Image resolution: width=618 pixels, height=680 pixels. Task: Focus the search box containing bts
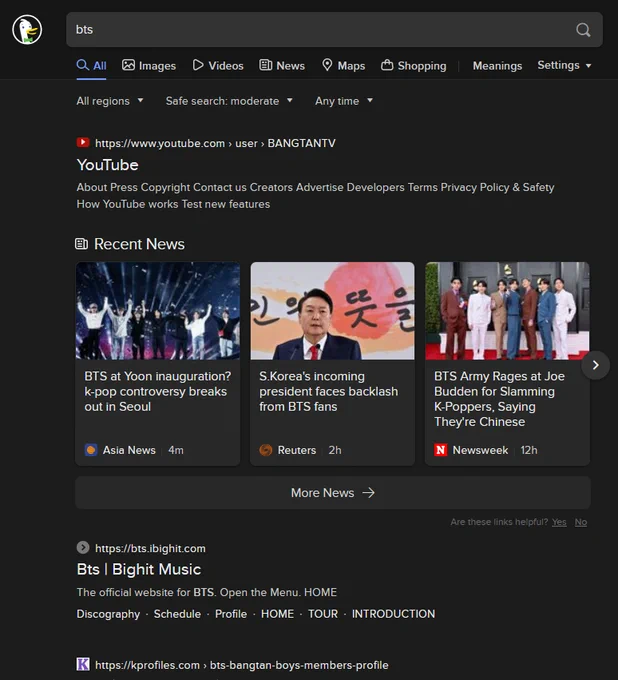point(334,29)
